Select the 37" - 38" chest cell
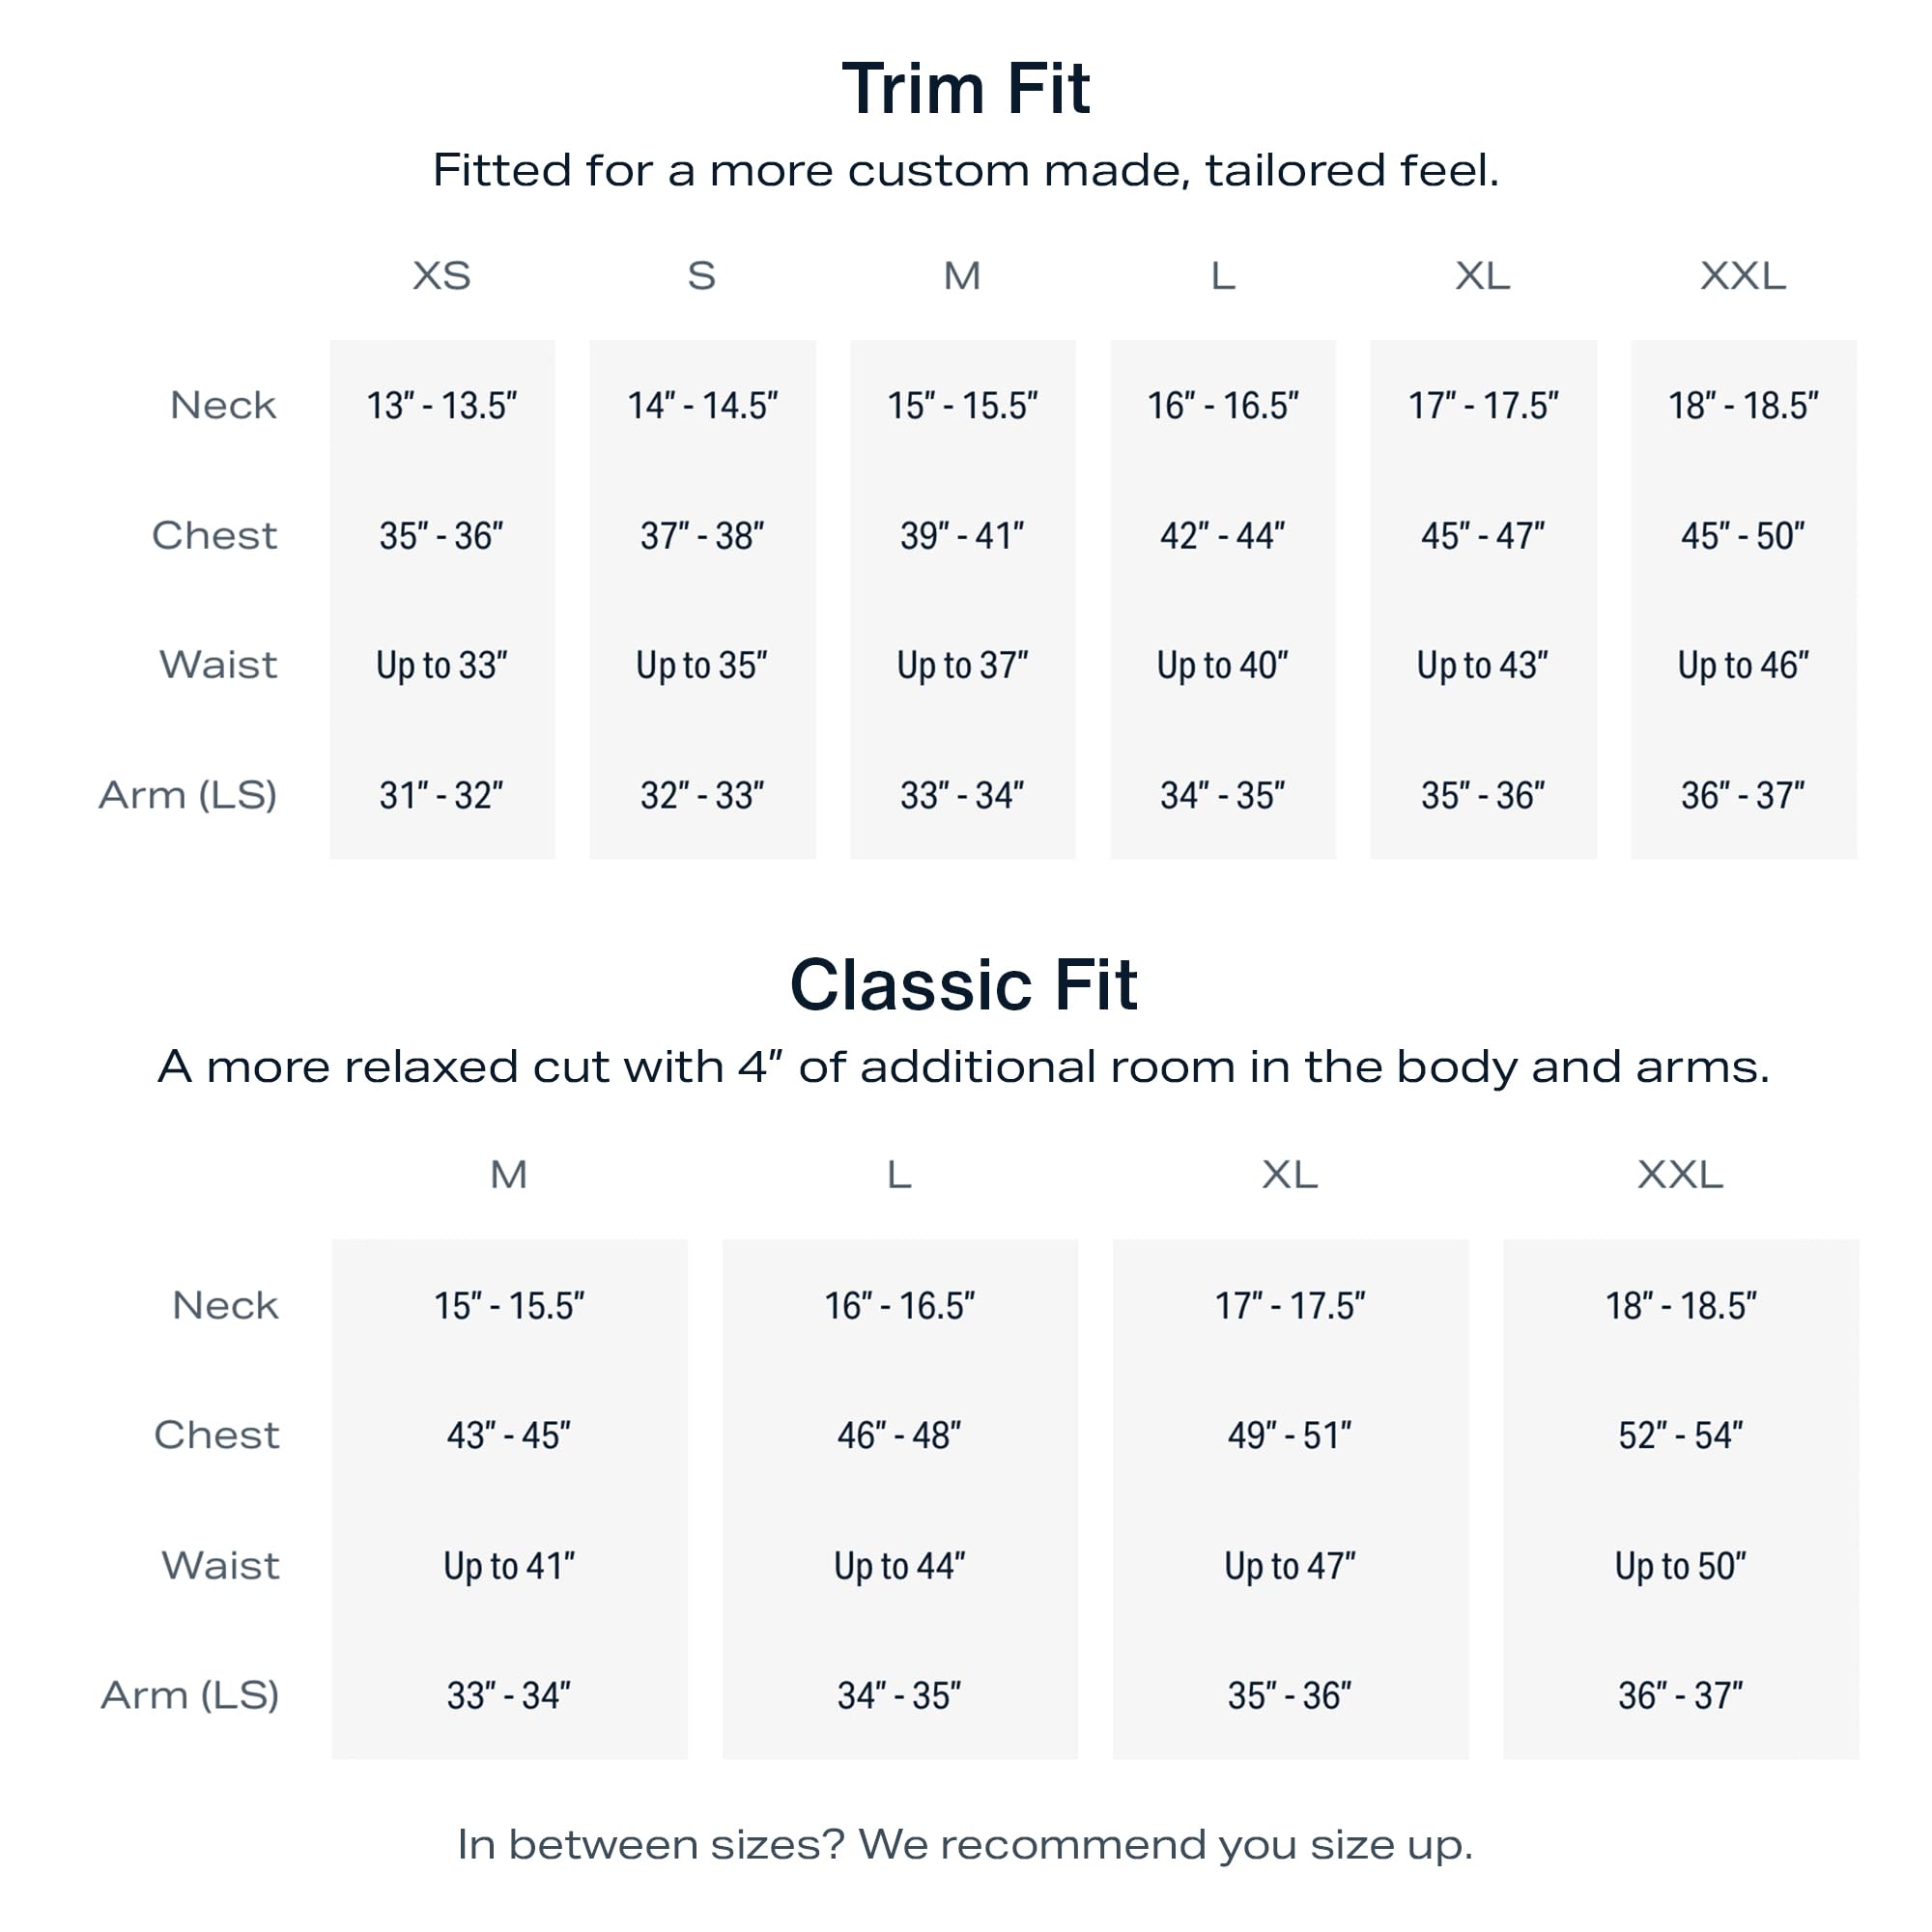1932x1932 pixels. (702, 536)
